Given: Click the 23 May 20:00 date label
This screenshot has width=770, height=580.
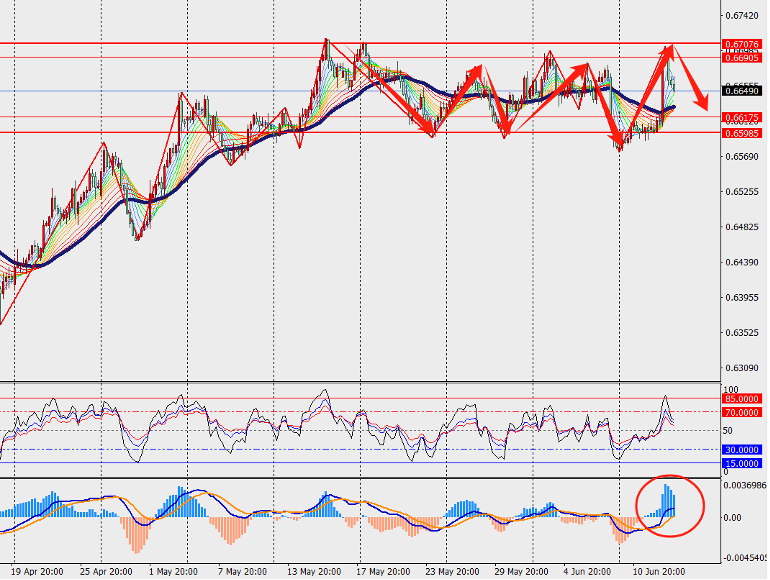Looking at the screenshot, I should coord(452,573).
